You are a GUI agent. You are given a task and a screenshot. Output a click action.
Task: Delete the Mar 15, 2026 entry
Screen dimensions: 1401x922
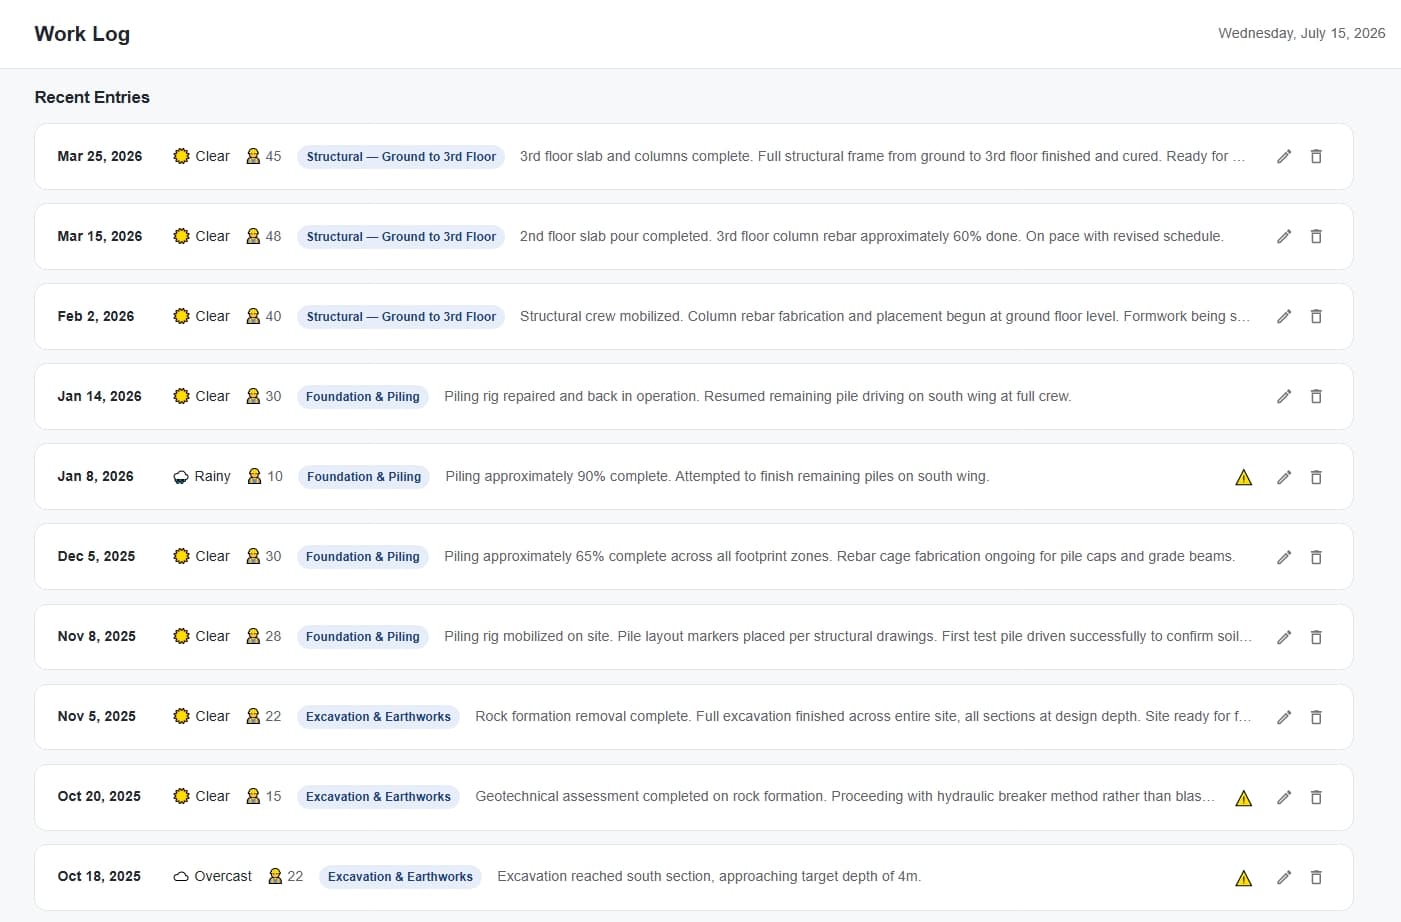click(1316, 237)
